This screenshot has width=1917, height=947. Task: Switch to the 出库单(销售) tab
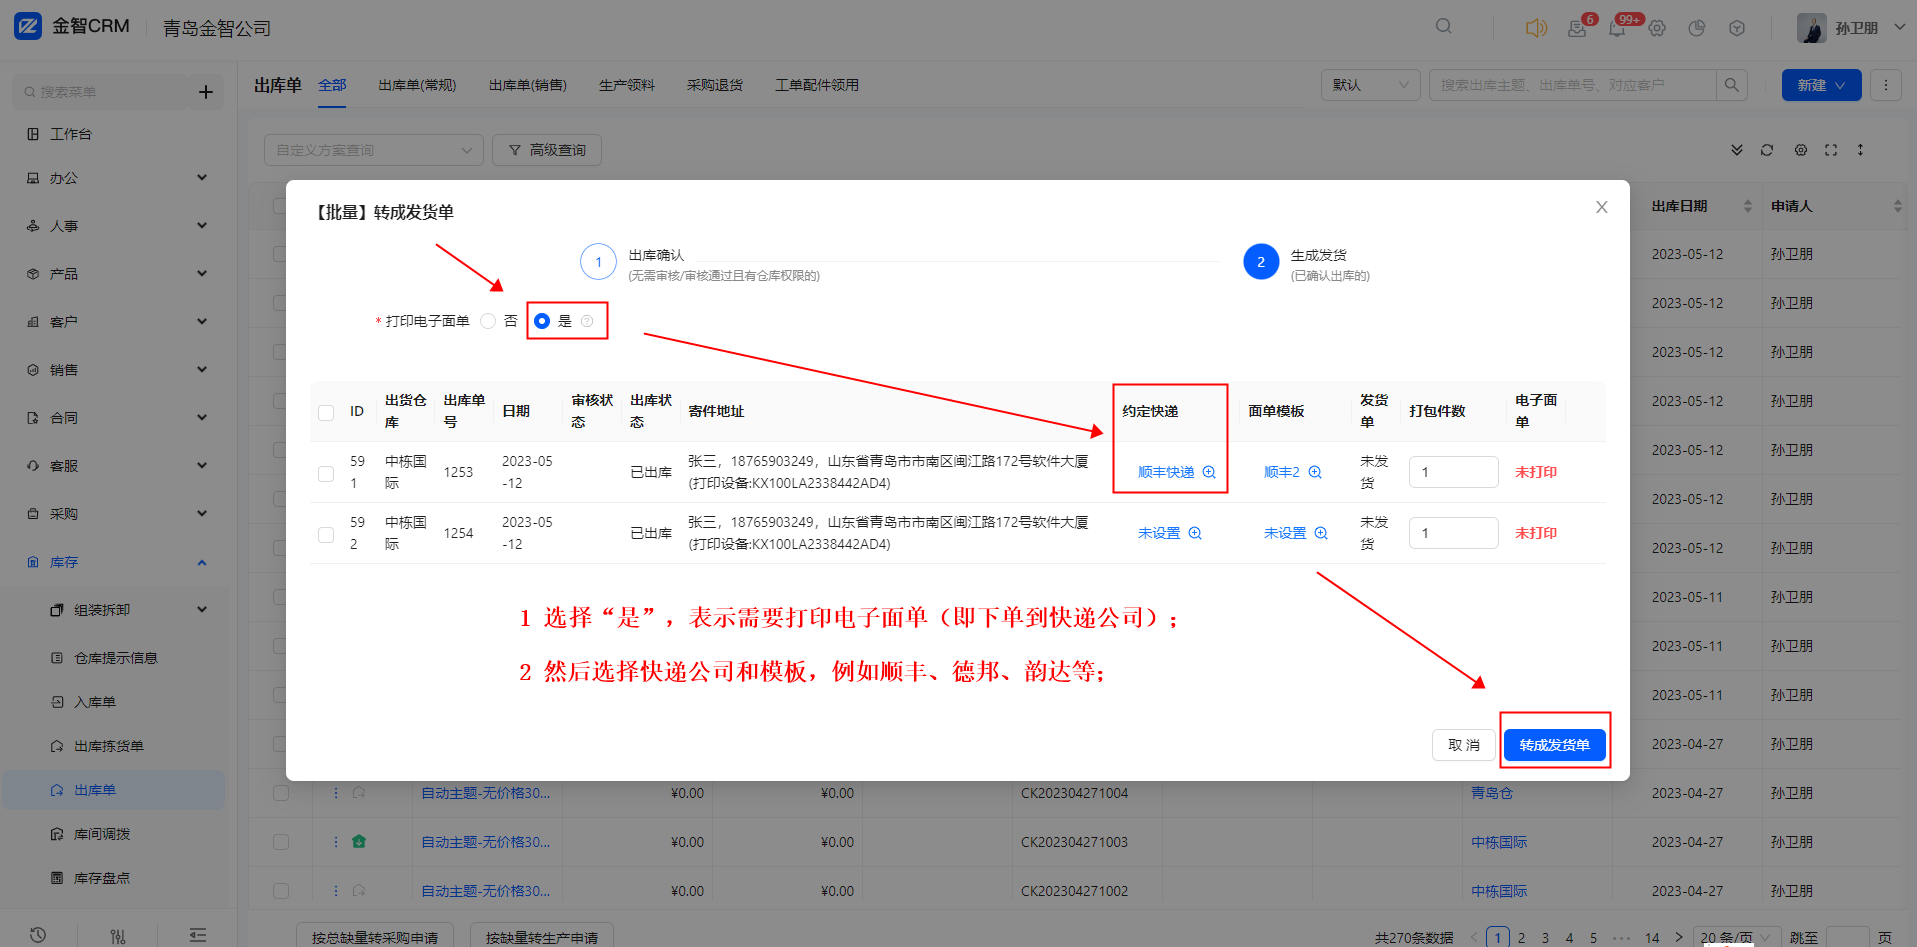[528, 85]
